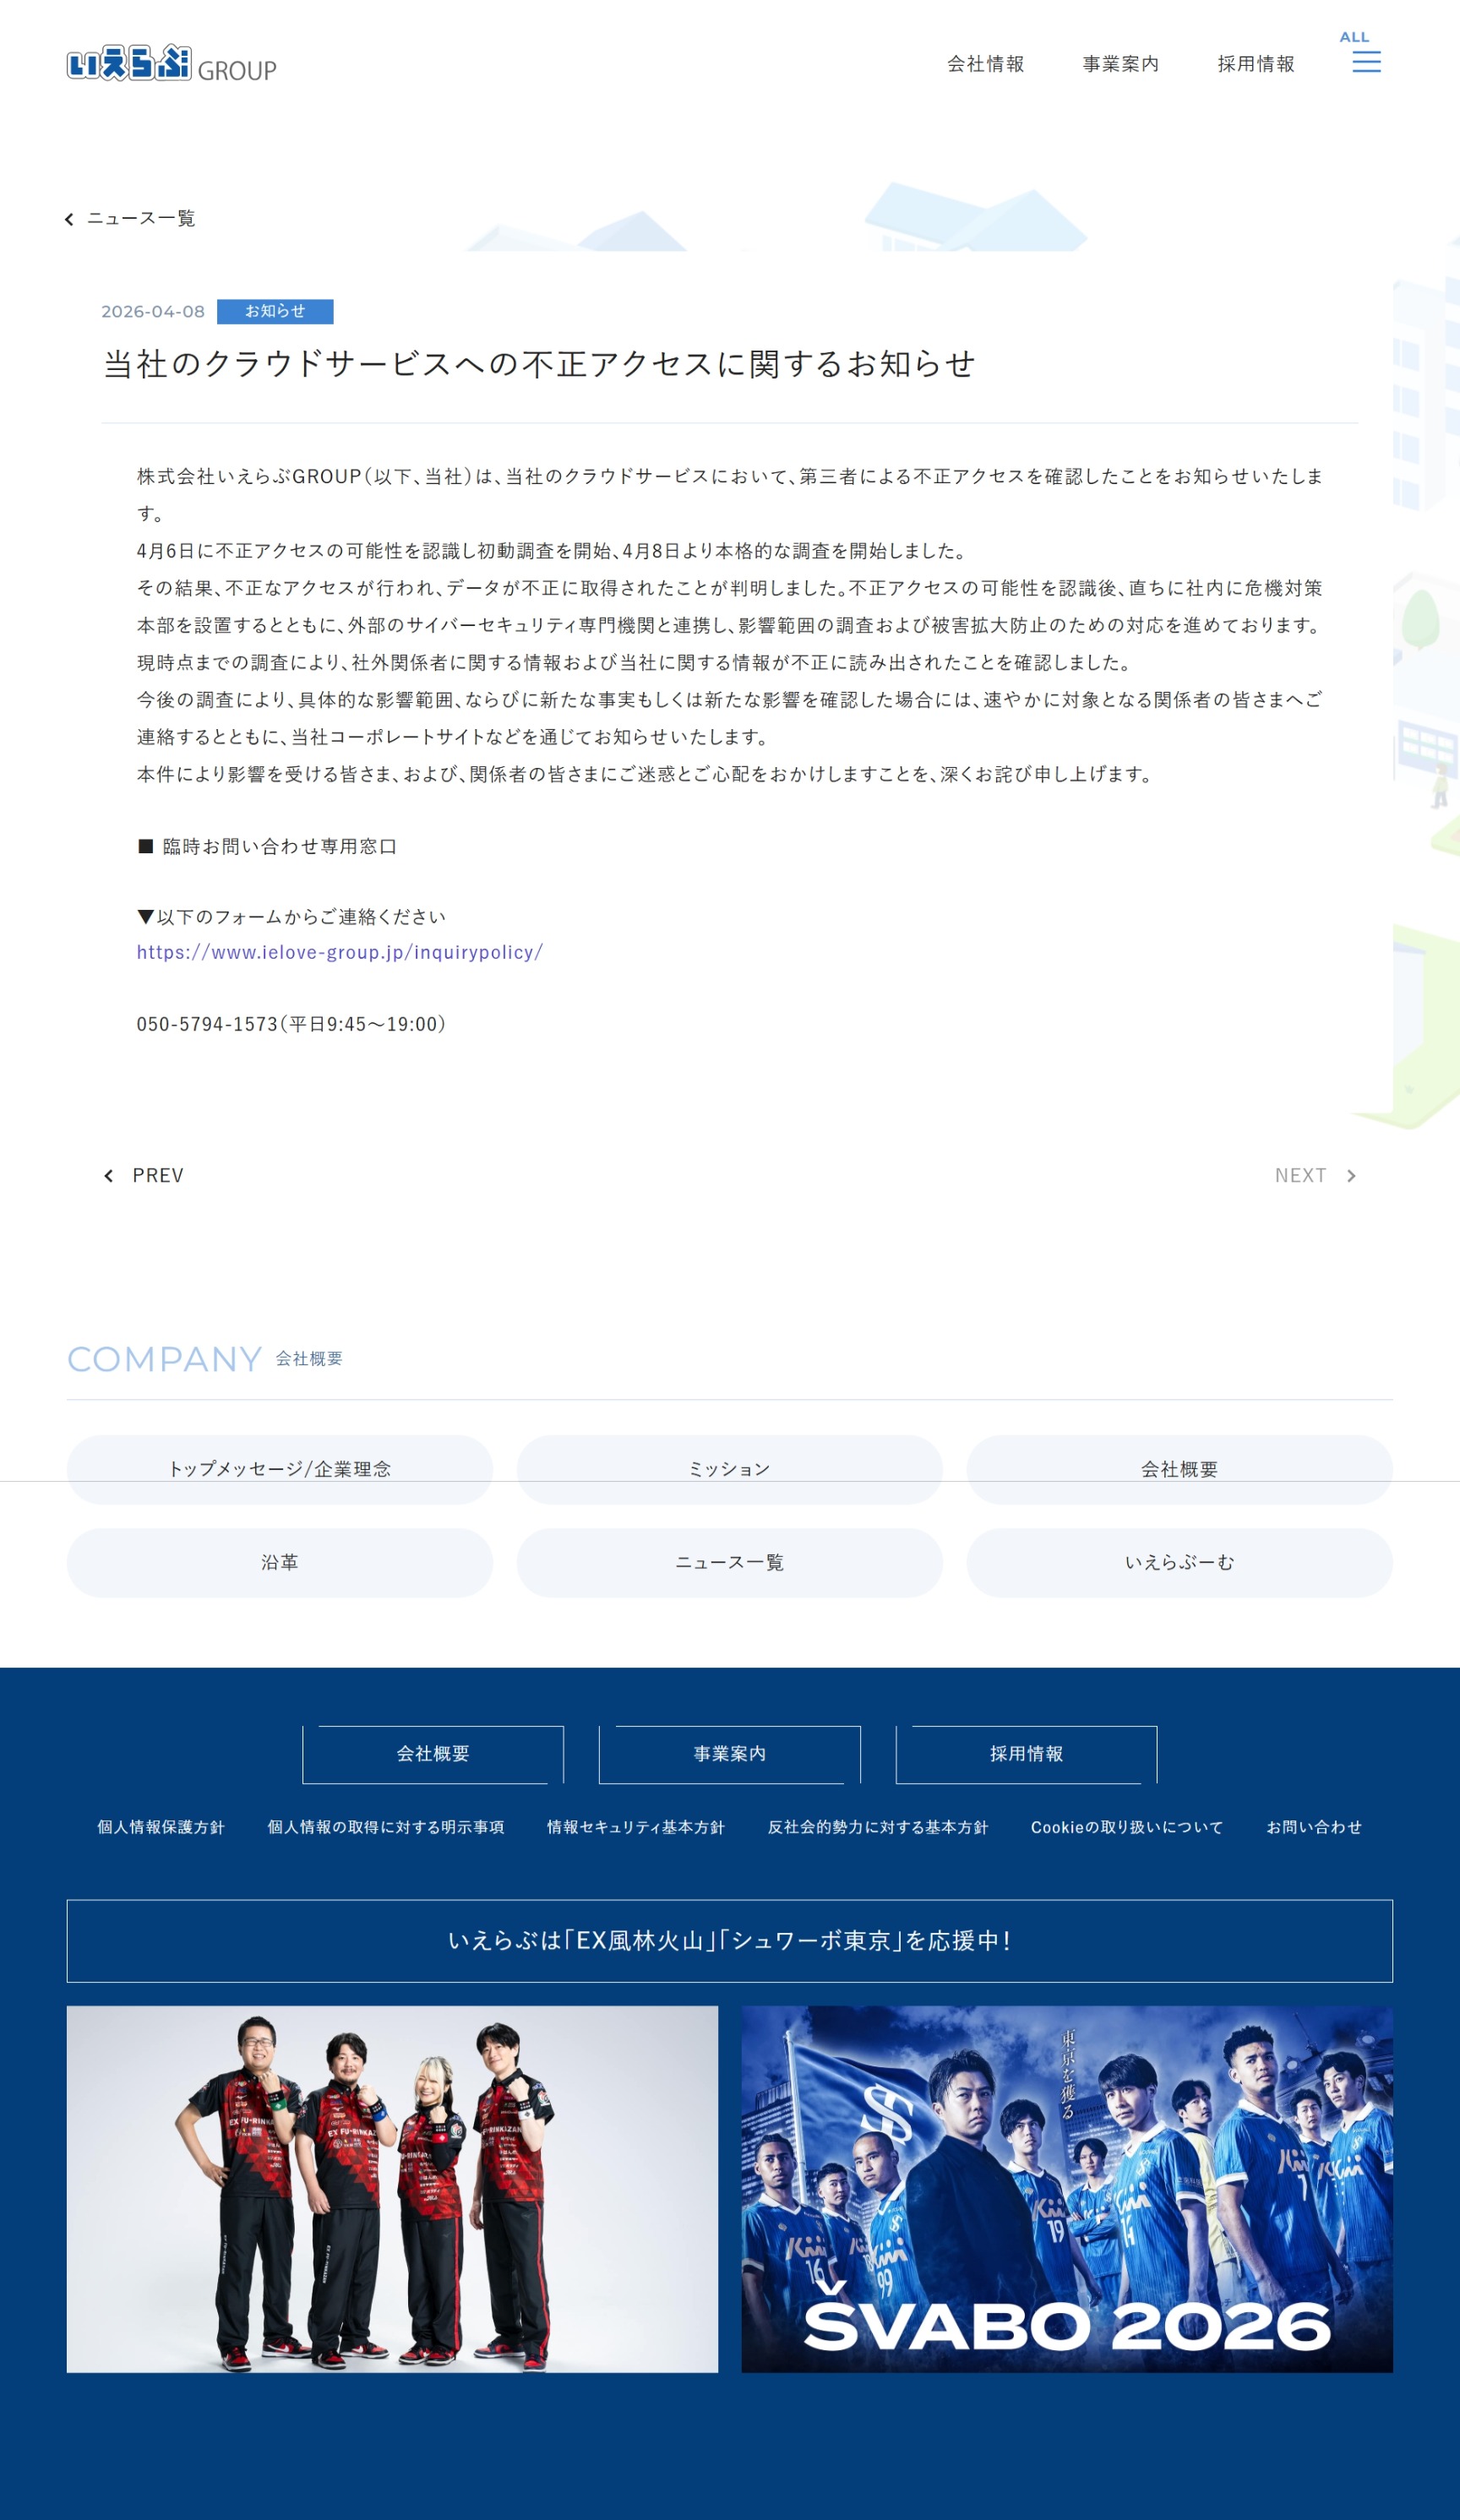Open 事業案内 in top navigation

pyautogui.click(x=1120, y=64)
